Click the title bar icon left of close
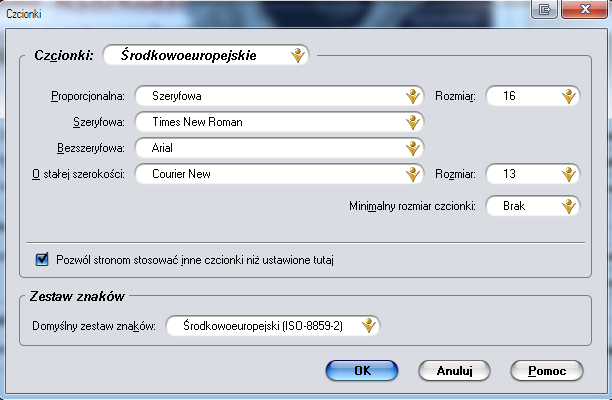 (x=545, y=9)
